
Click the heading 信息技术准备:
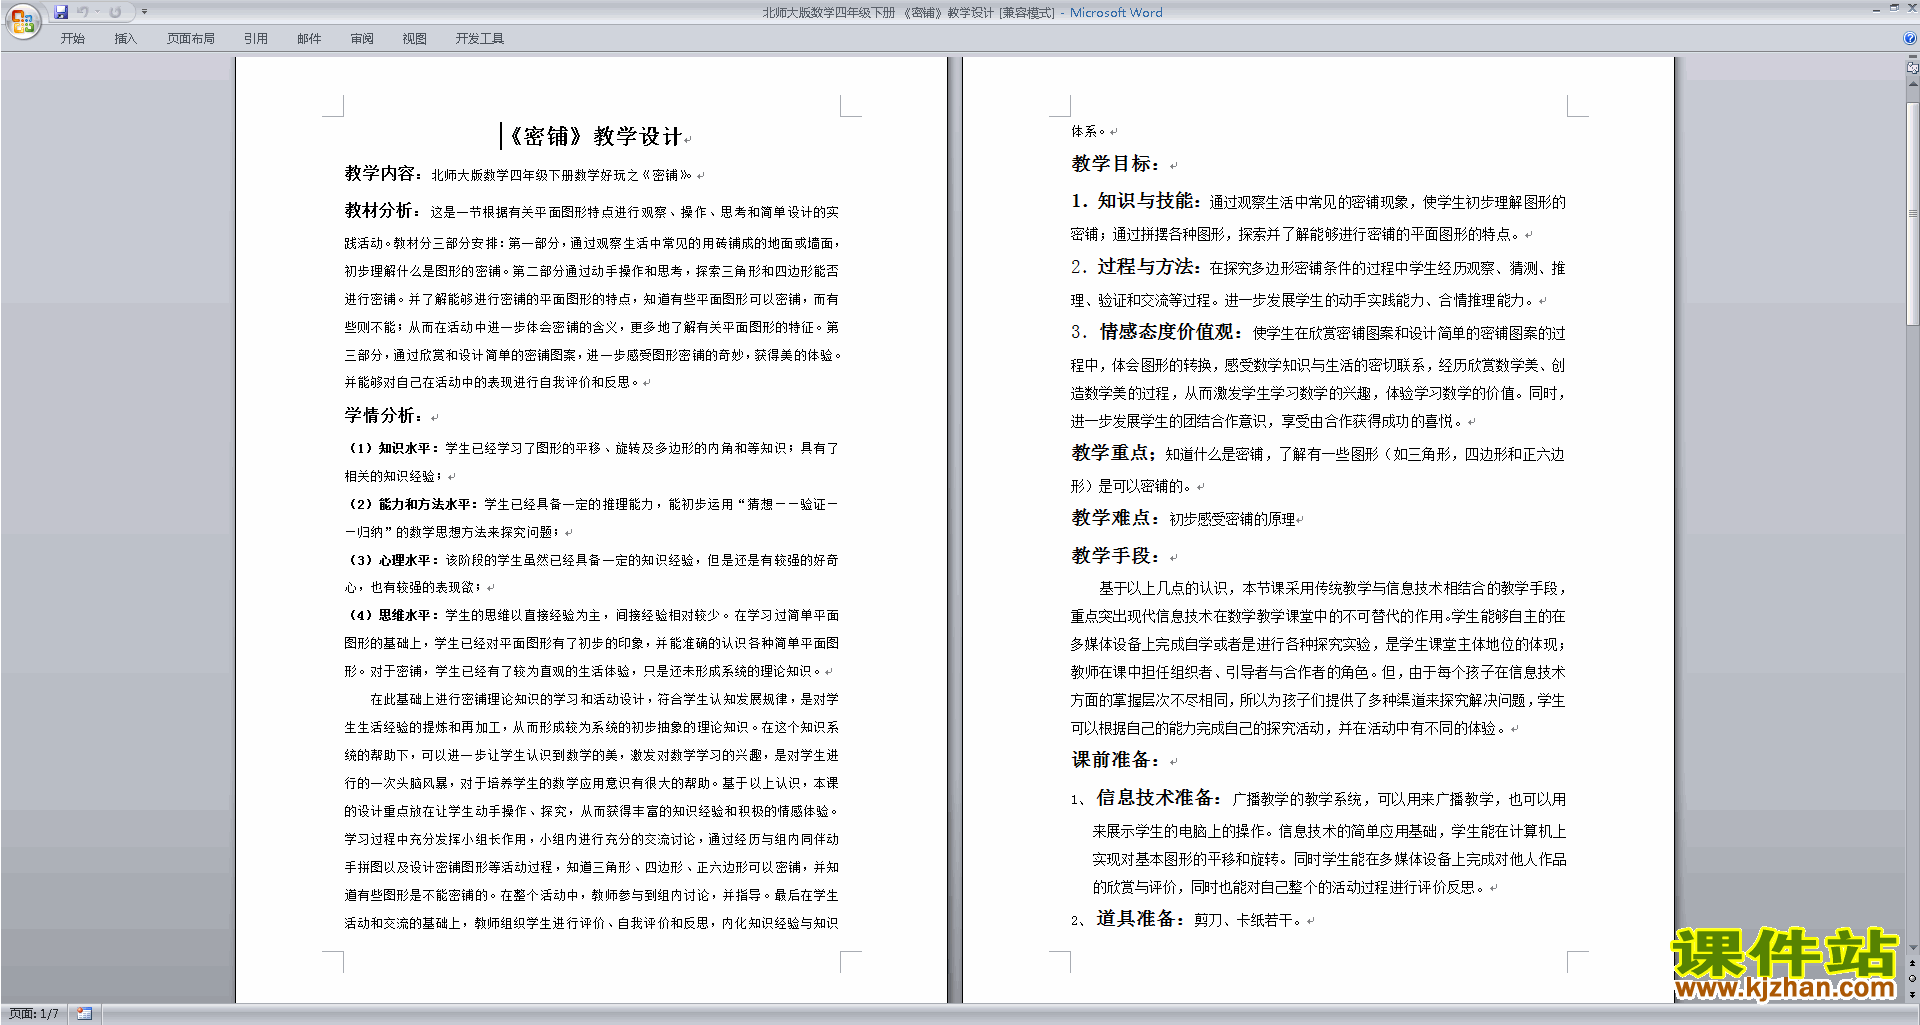[1160, 798]
